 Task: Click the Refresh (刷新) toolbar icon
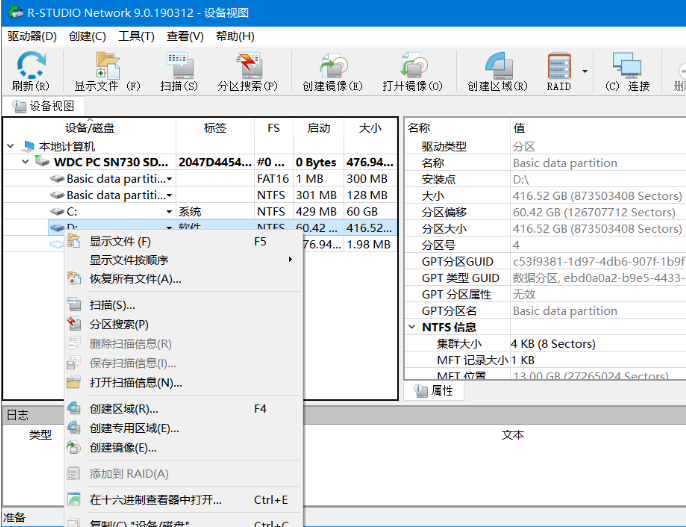click(x=31, y=71)
